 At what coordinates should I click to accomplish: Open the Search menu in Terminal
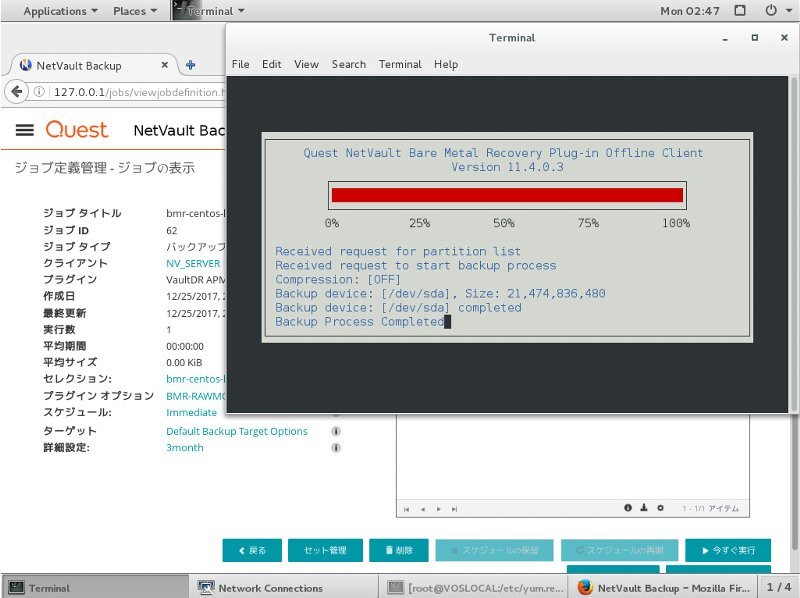click(348, 64)
